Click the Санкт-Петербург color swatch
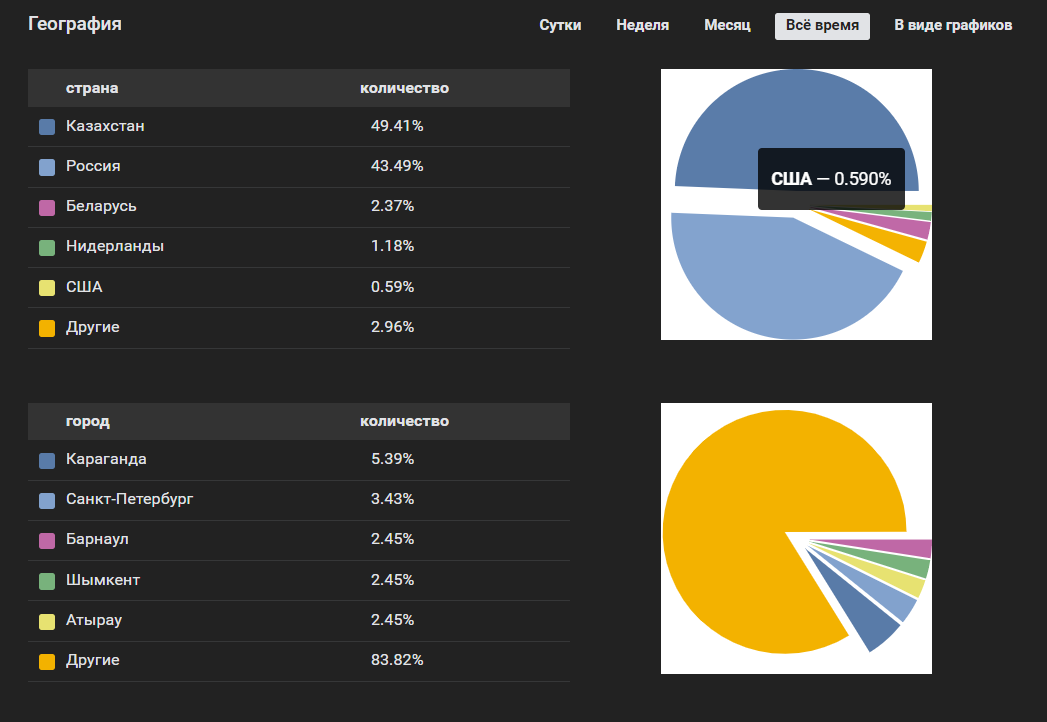The image size is (1047, 722). [x=47, y=500]
